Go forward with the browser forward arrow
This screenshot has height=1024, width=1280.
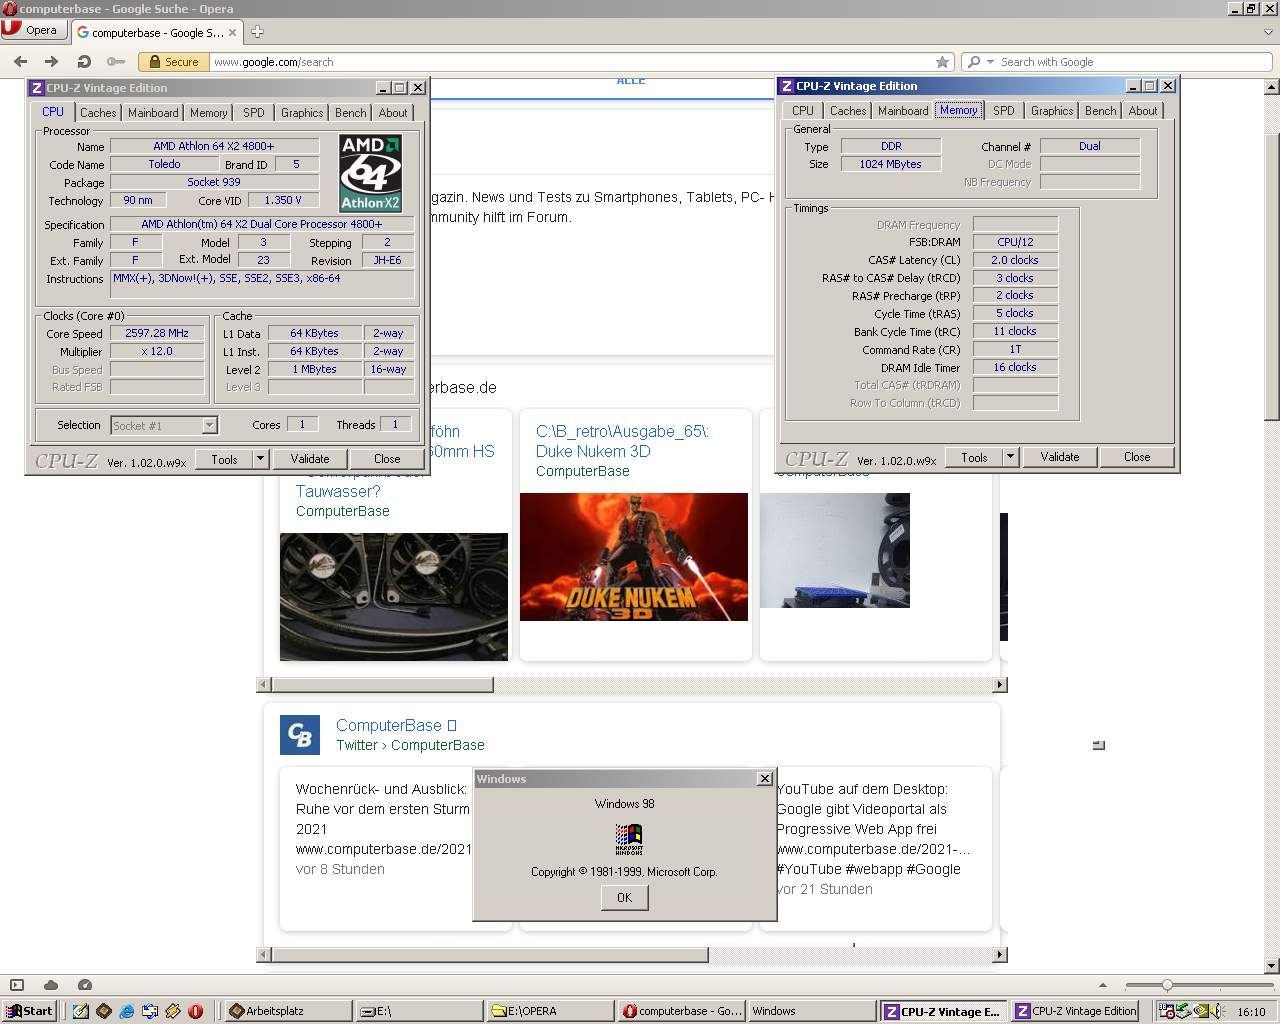[51, 62]
